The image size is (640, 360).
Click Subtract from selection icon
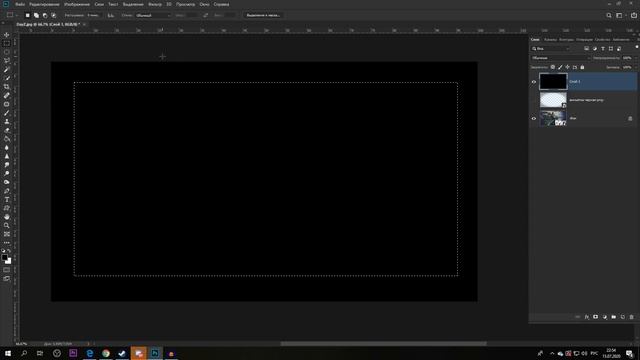[x=45, y=16]
